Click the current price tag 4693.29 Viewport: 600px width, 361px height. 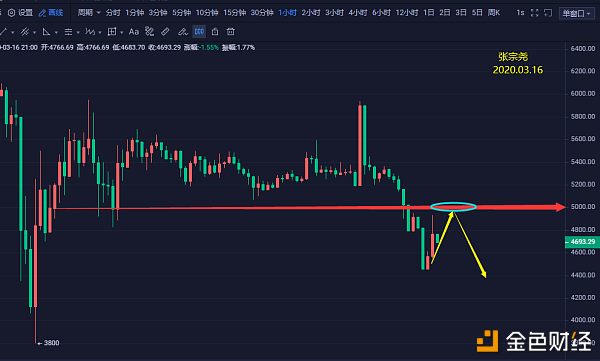(x=582, y=242)
